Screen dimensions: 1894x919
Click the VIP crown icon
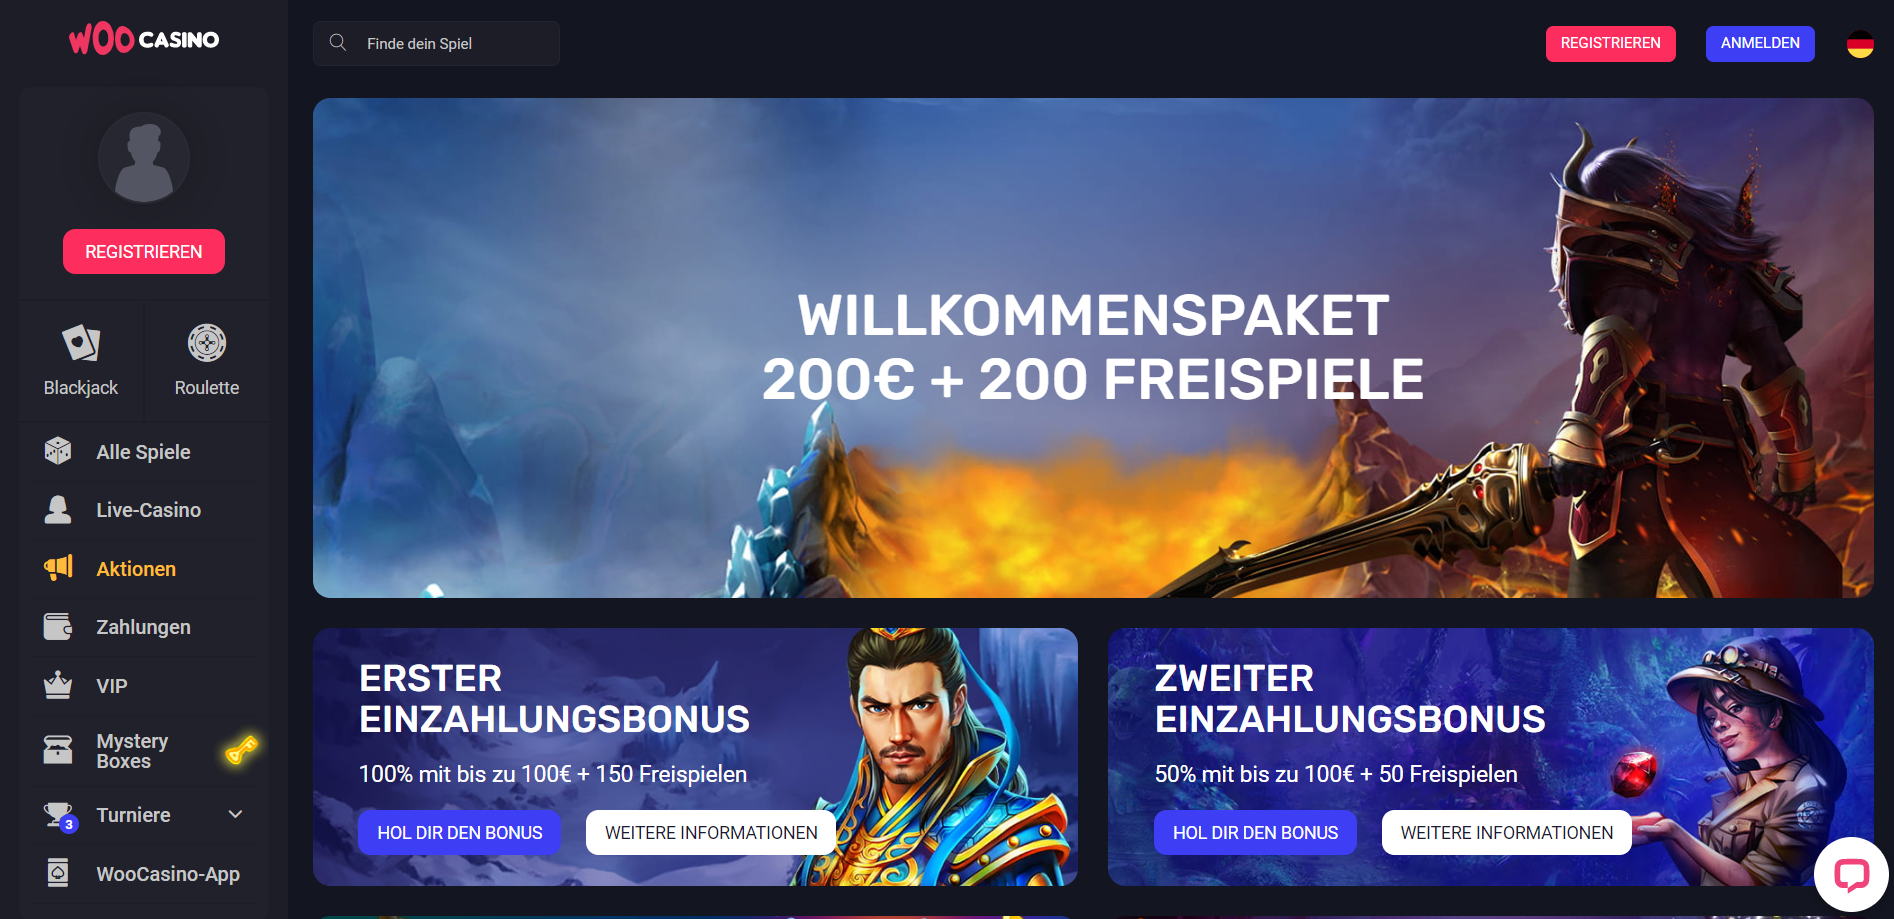[58, 685]
